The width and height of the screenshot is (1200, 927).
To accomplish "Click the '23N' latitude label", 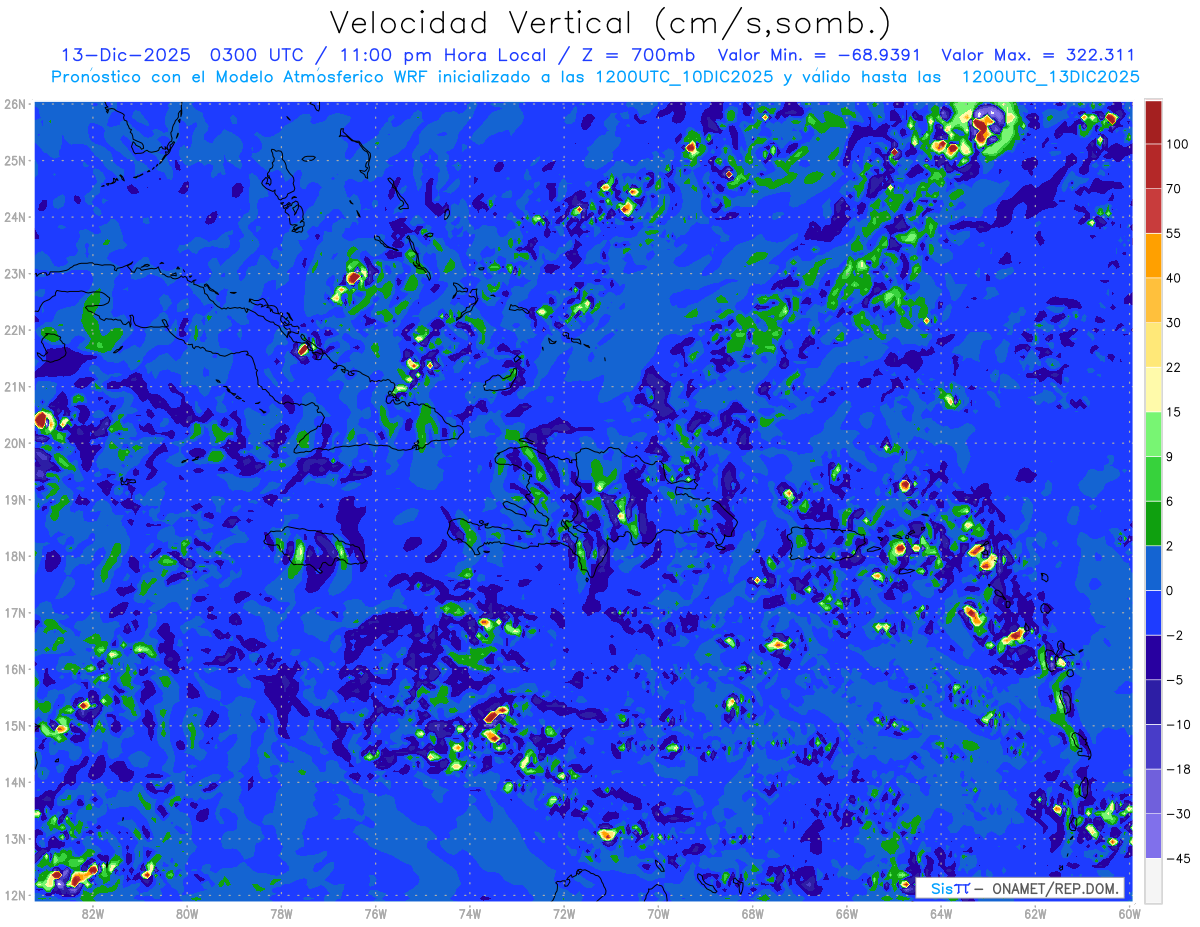I will [15, 273].
